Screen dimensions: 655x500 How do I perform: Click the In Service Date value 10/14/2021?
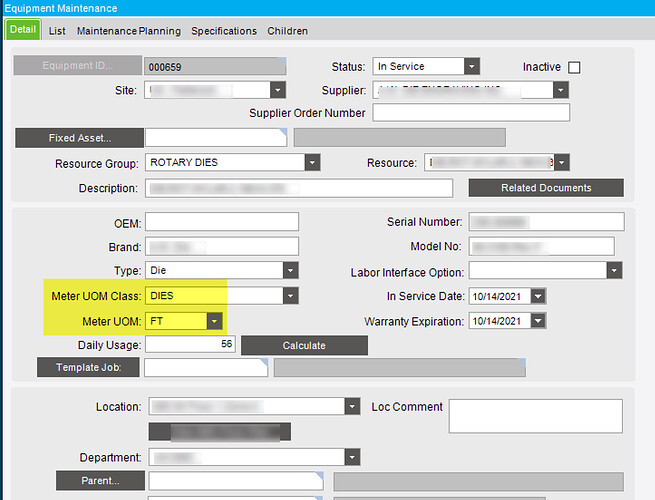[x=497, y=297]
